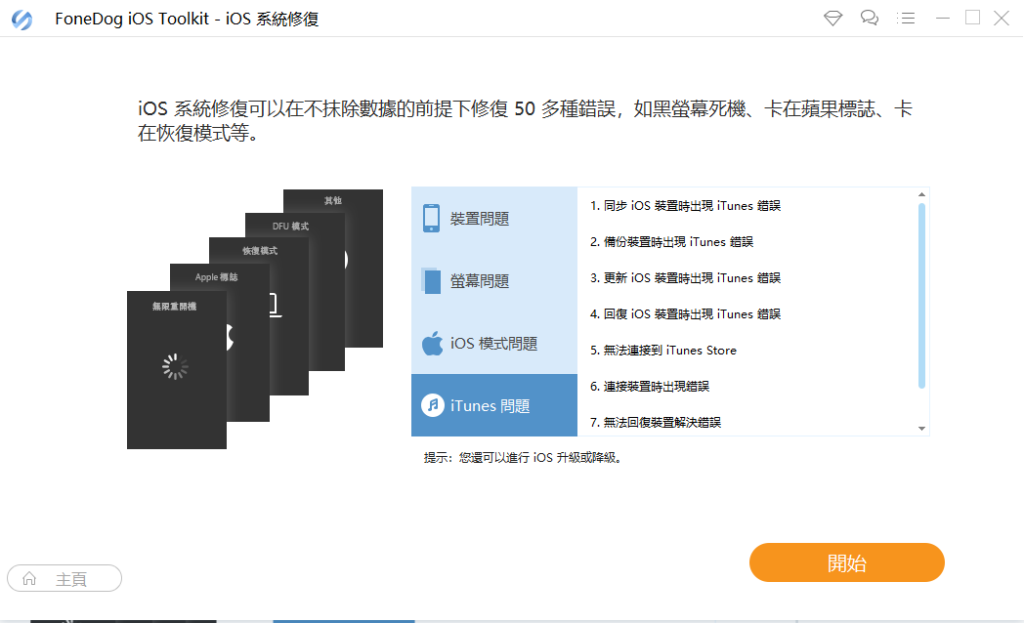Click item 3. 更新 iOS 裝置時出現 iTunes 錯誤
Viewport: 1024px width, 623px height.
[x=685, y=278]
